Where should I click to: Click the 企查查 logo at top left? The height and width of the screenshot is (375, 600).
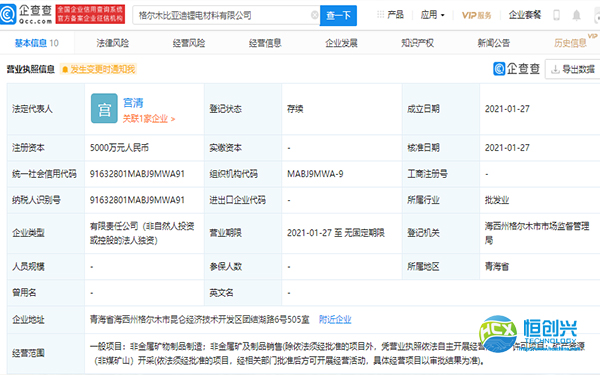point(26,14)
